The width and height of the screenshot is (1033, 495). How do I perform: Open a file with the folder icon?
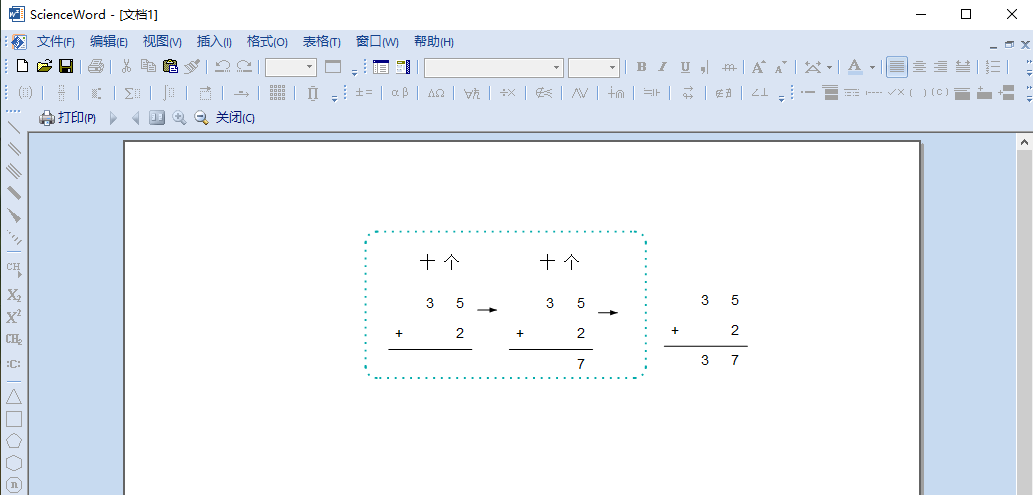click(44, 66)
